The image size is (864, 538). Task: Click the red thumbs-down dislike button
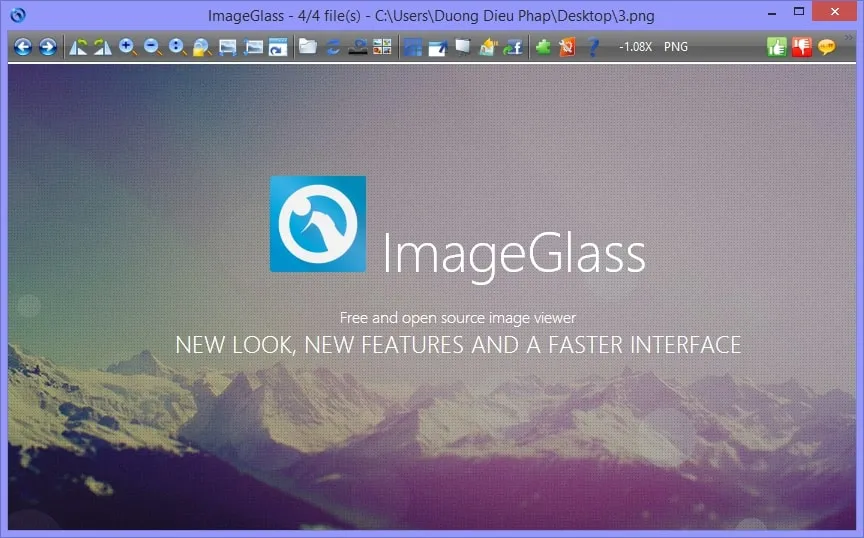tap(802, 47)
